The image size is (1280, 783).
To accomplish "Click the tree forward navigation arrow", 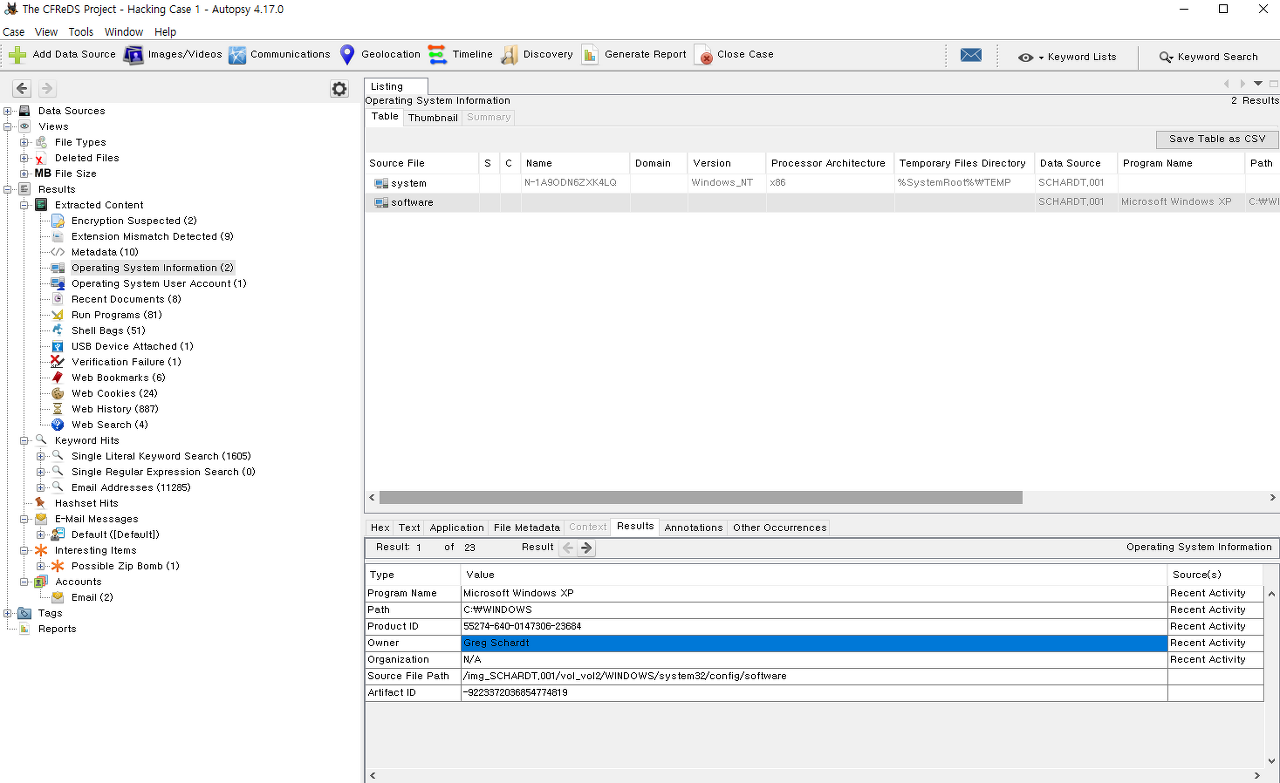I will click(x=46, y=89).
